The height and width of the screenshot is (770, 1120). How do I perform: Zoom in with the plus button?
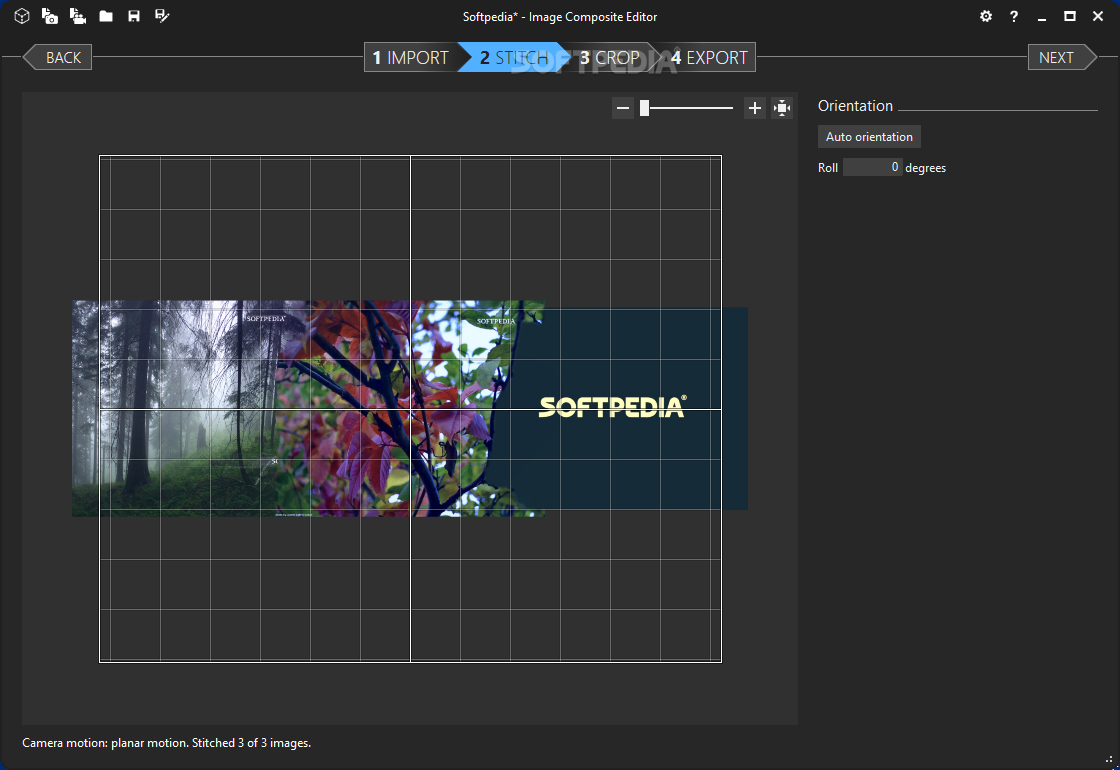point(754,108)
